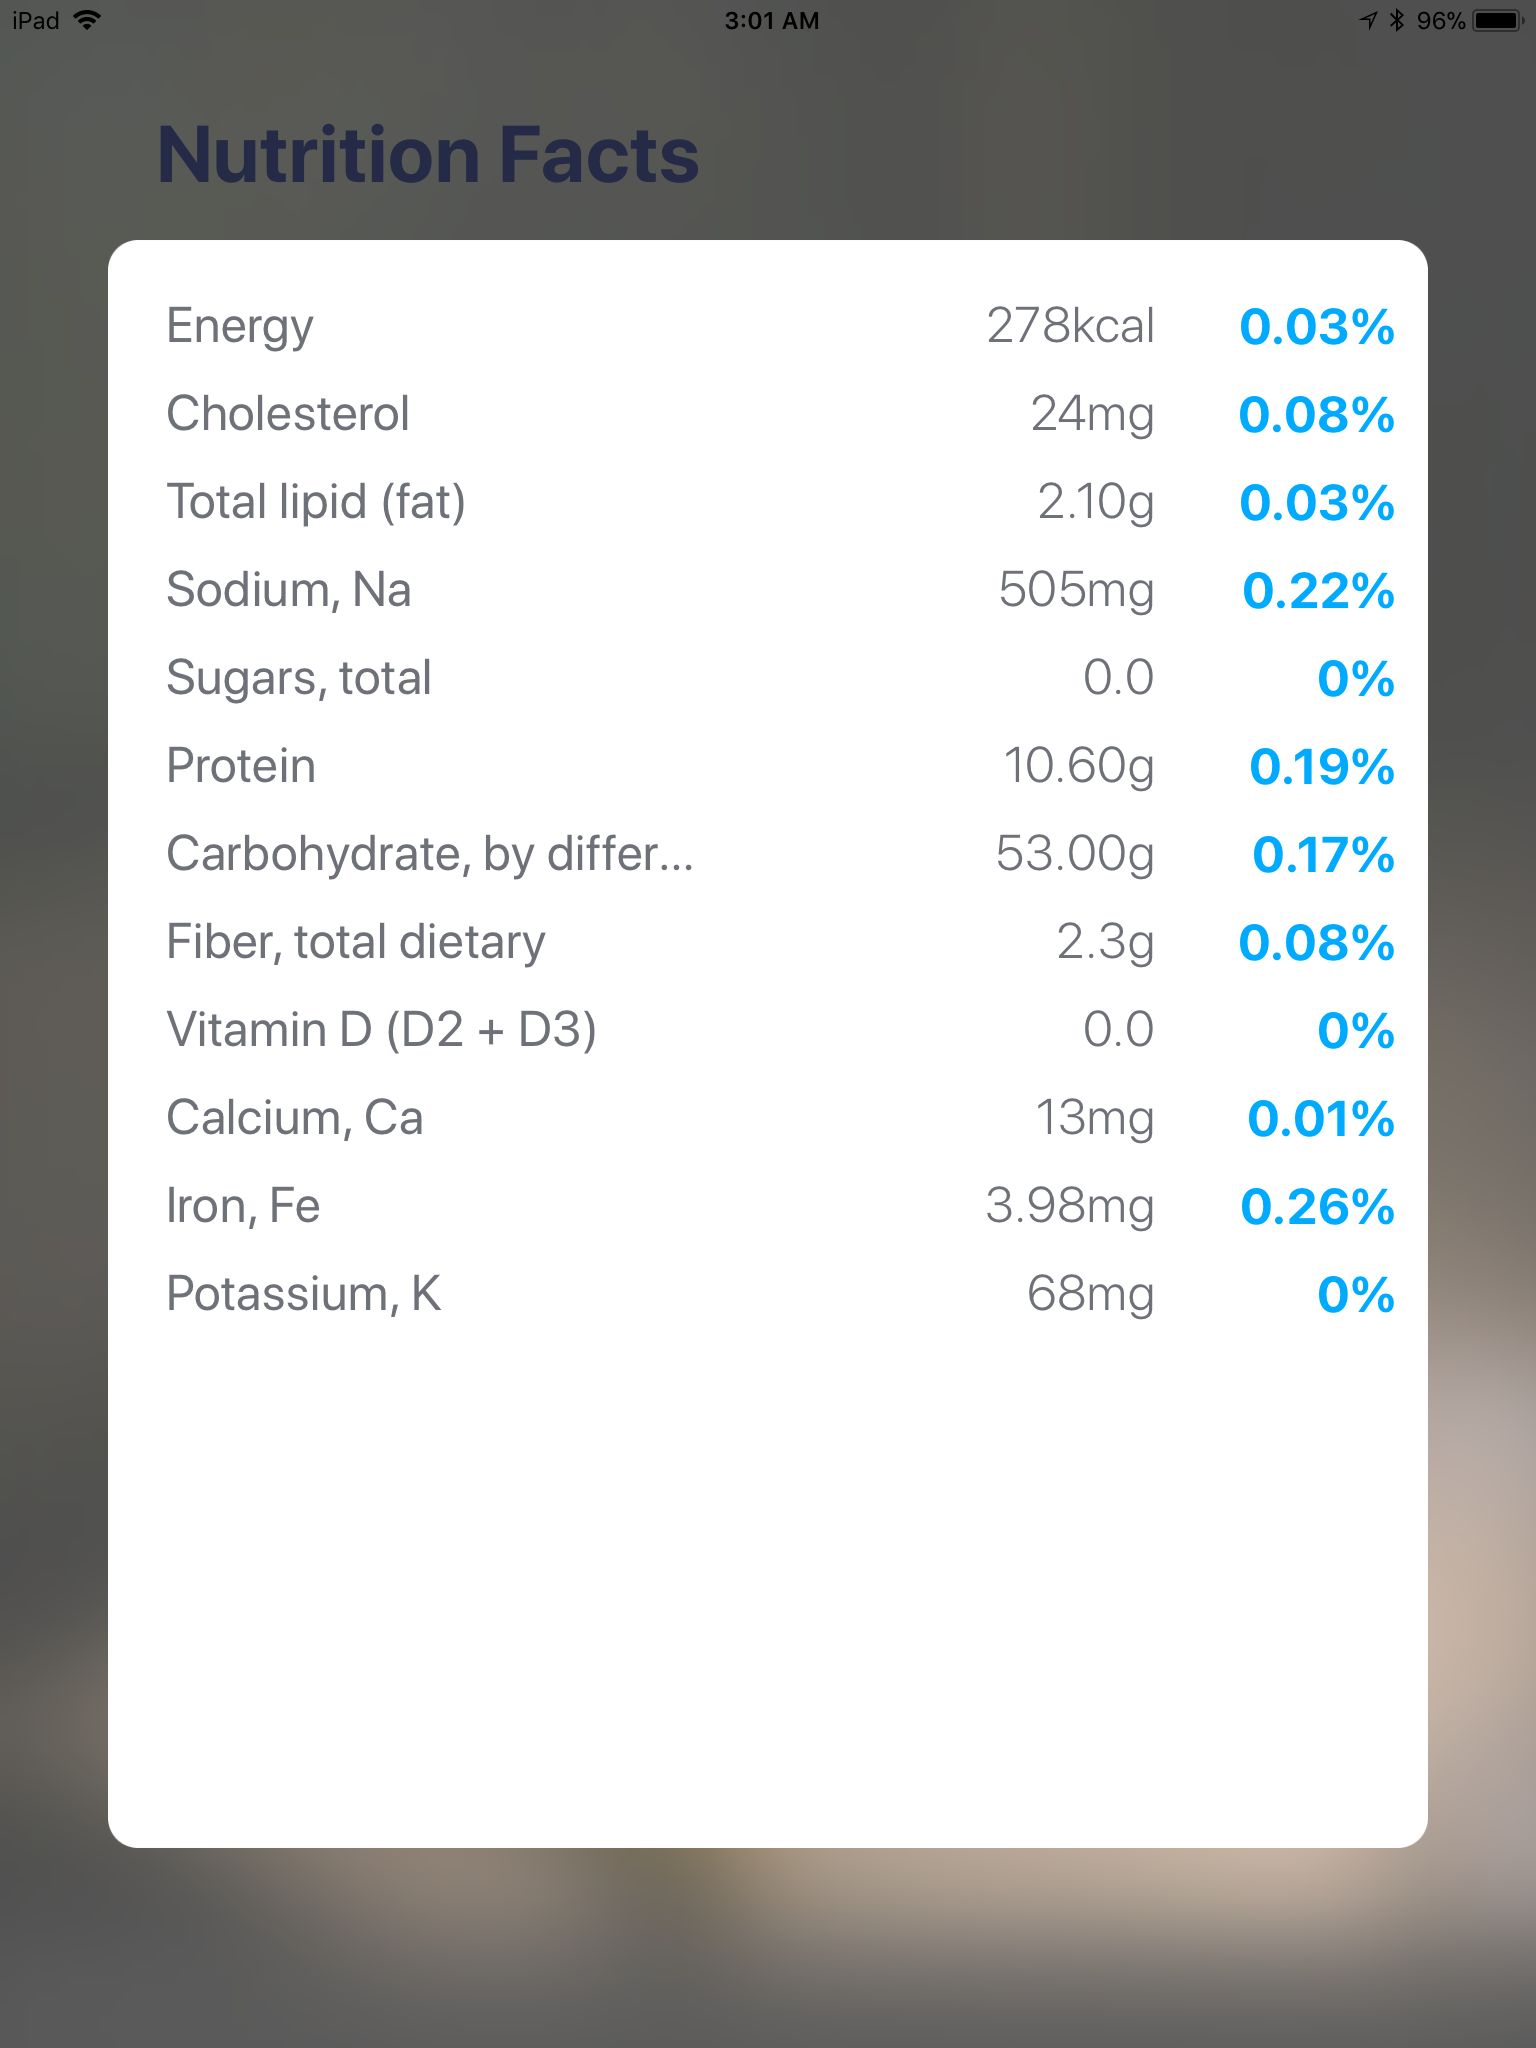
Task: Tap the 3:01 AM clock
Action: tap(771, 21)
